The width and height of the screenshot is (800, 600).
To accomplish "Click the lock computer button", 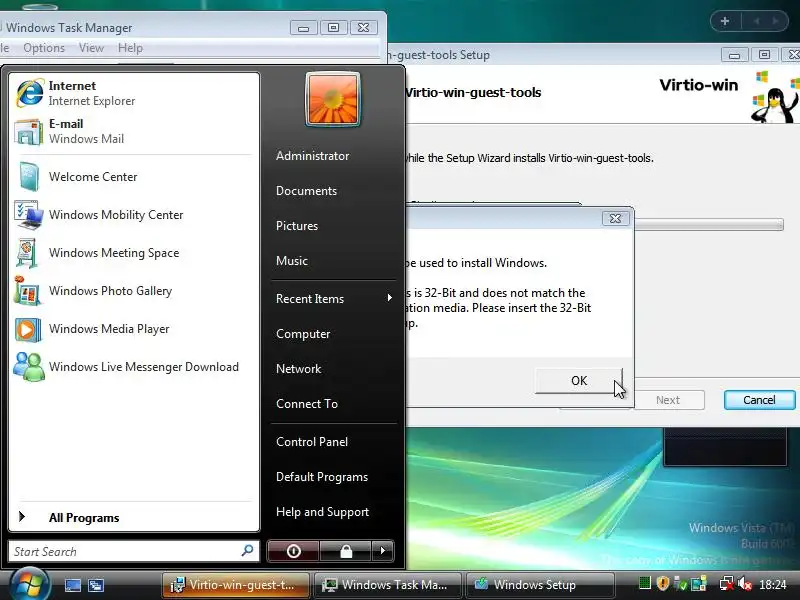I will point(346,551).
